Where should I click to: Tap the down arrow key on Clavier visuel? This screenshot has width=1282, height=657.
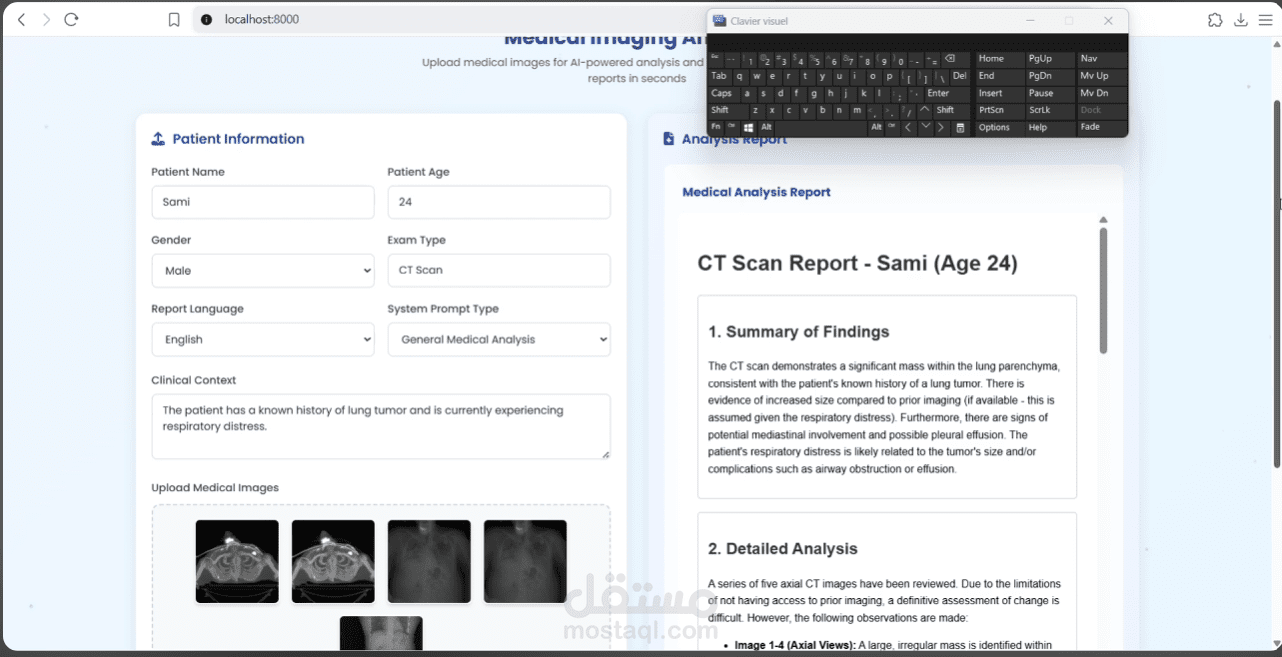click(926, 128)
